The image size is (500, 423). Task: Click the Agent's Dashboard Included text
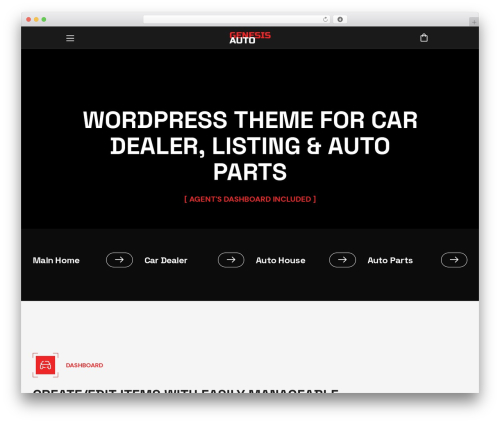pos(250,199)
